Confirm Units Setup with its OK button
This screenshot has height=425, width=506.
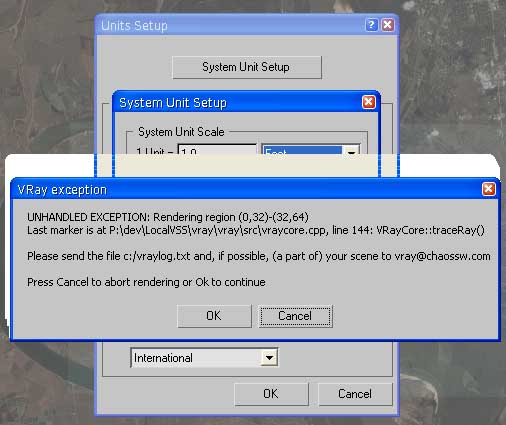(271, 394)
